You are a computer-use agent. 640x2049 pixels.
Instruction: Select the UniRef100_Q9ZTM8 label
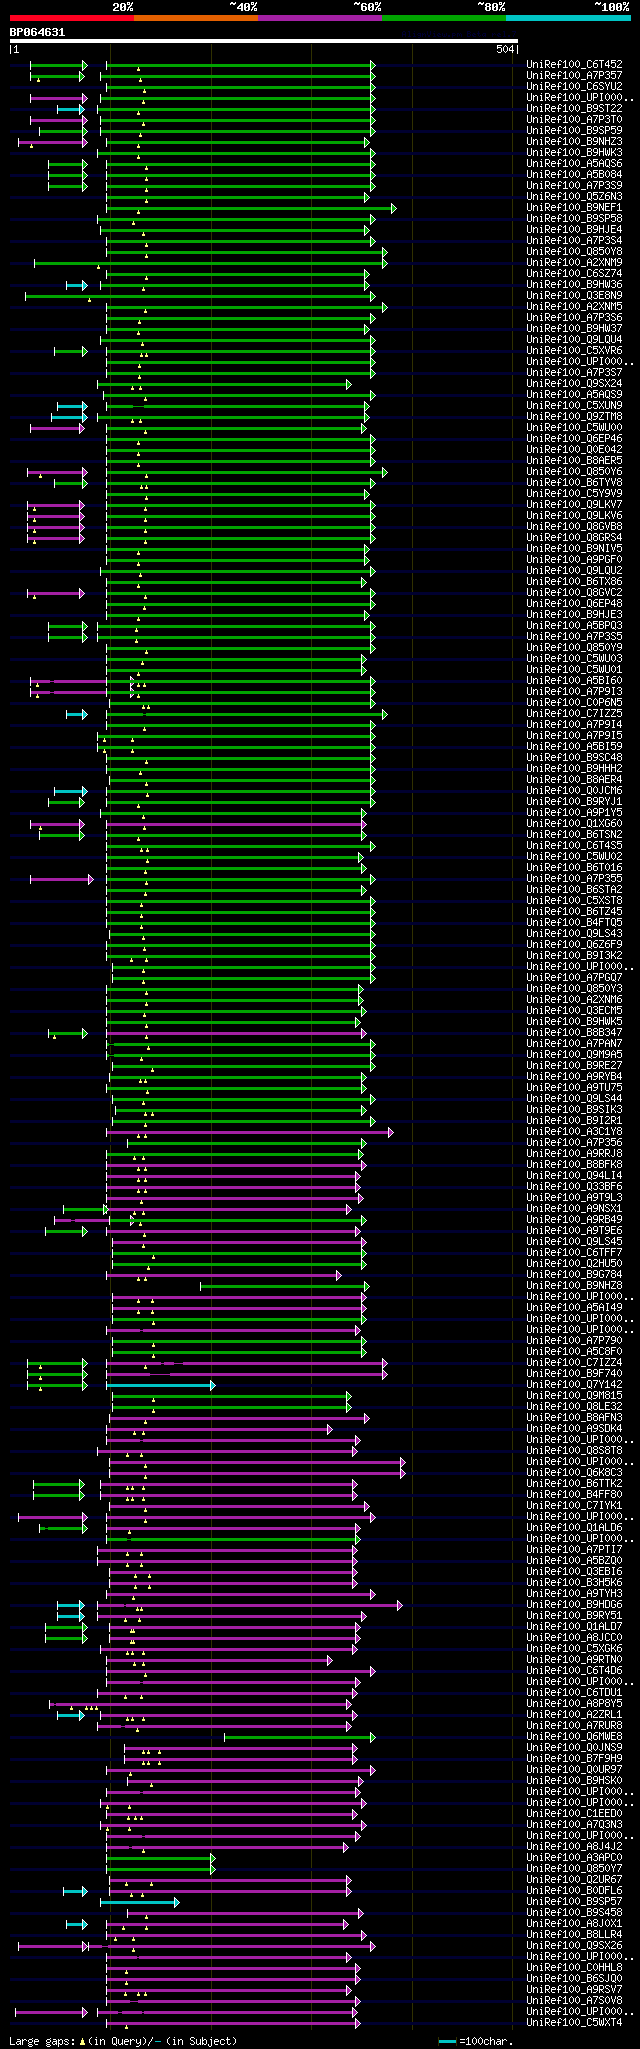point(574,417)
